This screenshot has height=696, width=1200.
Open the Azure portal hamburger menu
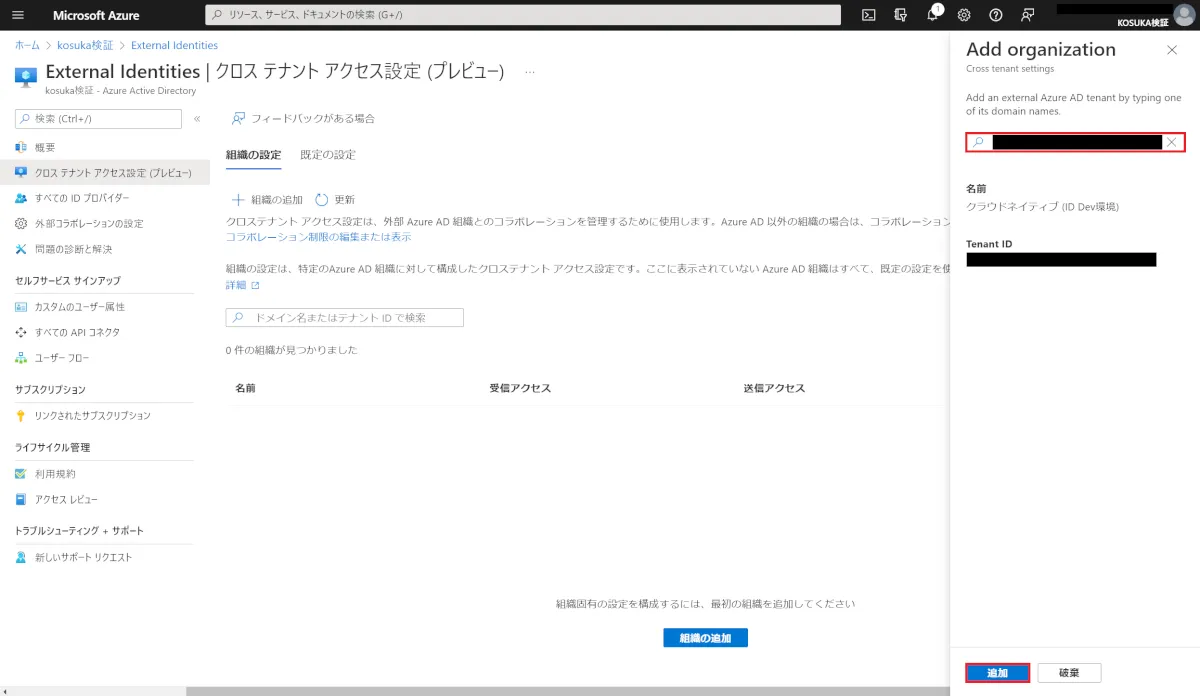(x=19, y=15)
